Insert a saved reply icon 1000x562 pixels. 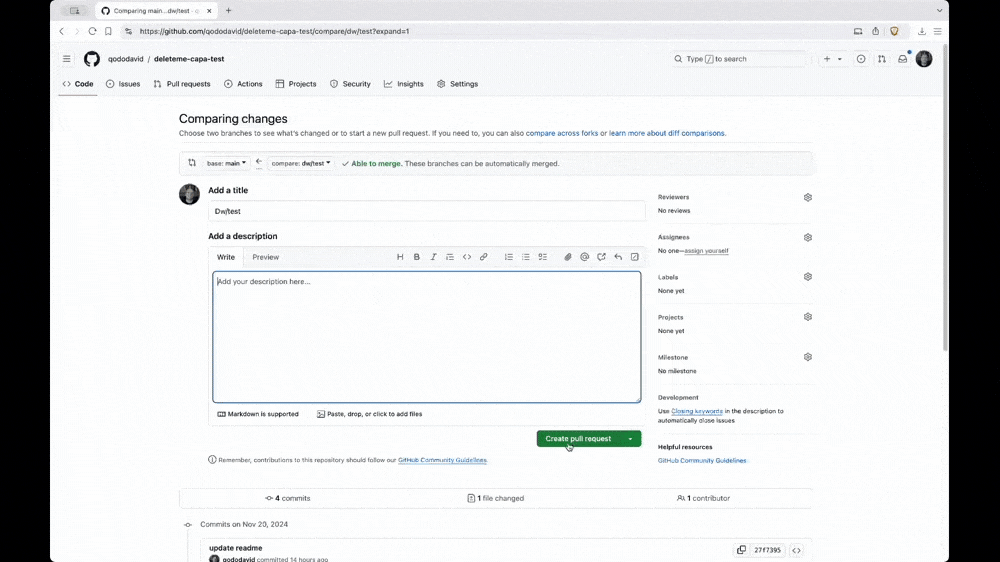(618, 257)
